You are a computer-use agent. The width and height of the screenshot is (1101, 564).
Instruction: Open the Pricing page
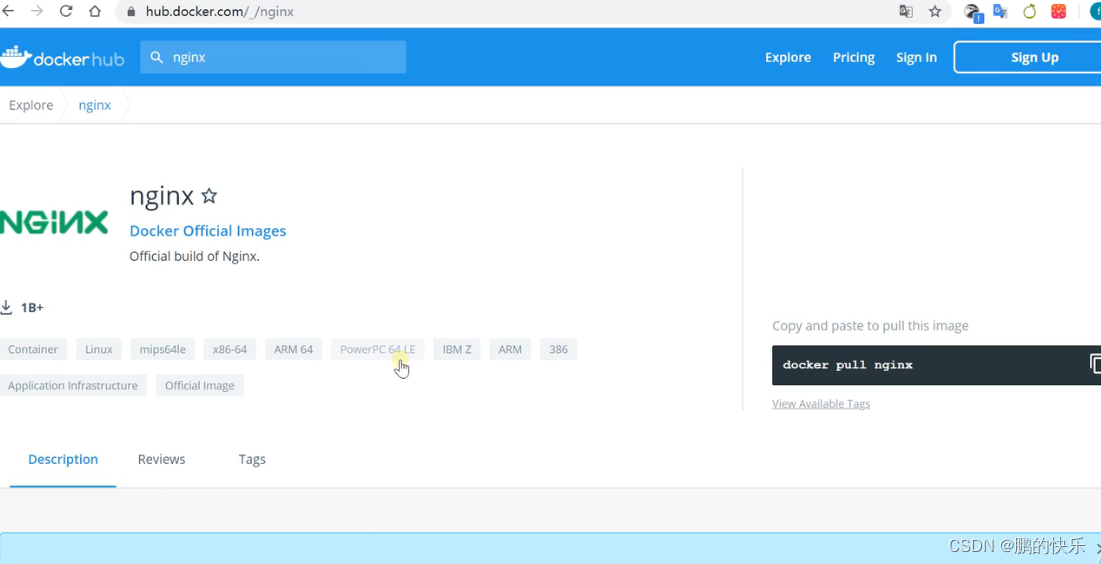[x=854, y=58]
